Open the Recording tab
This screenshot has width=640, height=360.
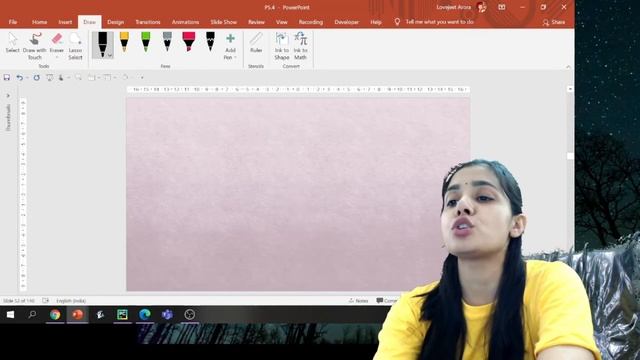pyautogui.click(x=311, y=22)
